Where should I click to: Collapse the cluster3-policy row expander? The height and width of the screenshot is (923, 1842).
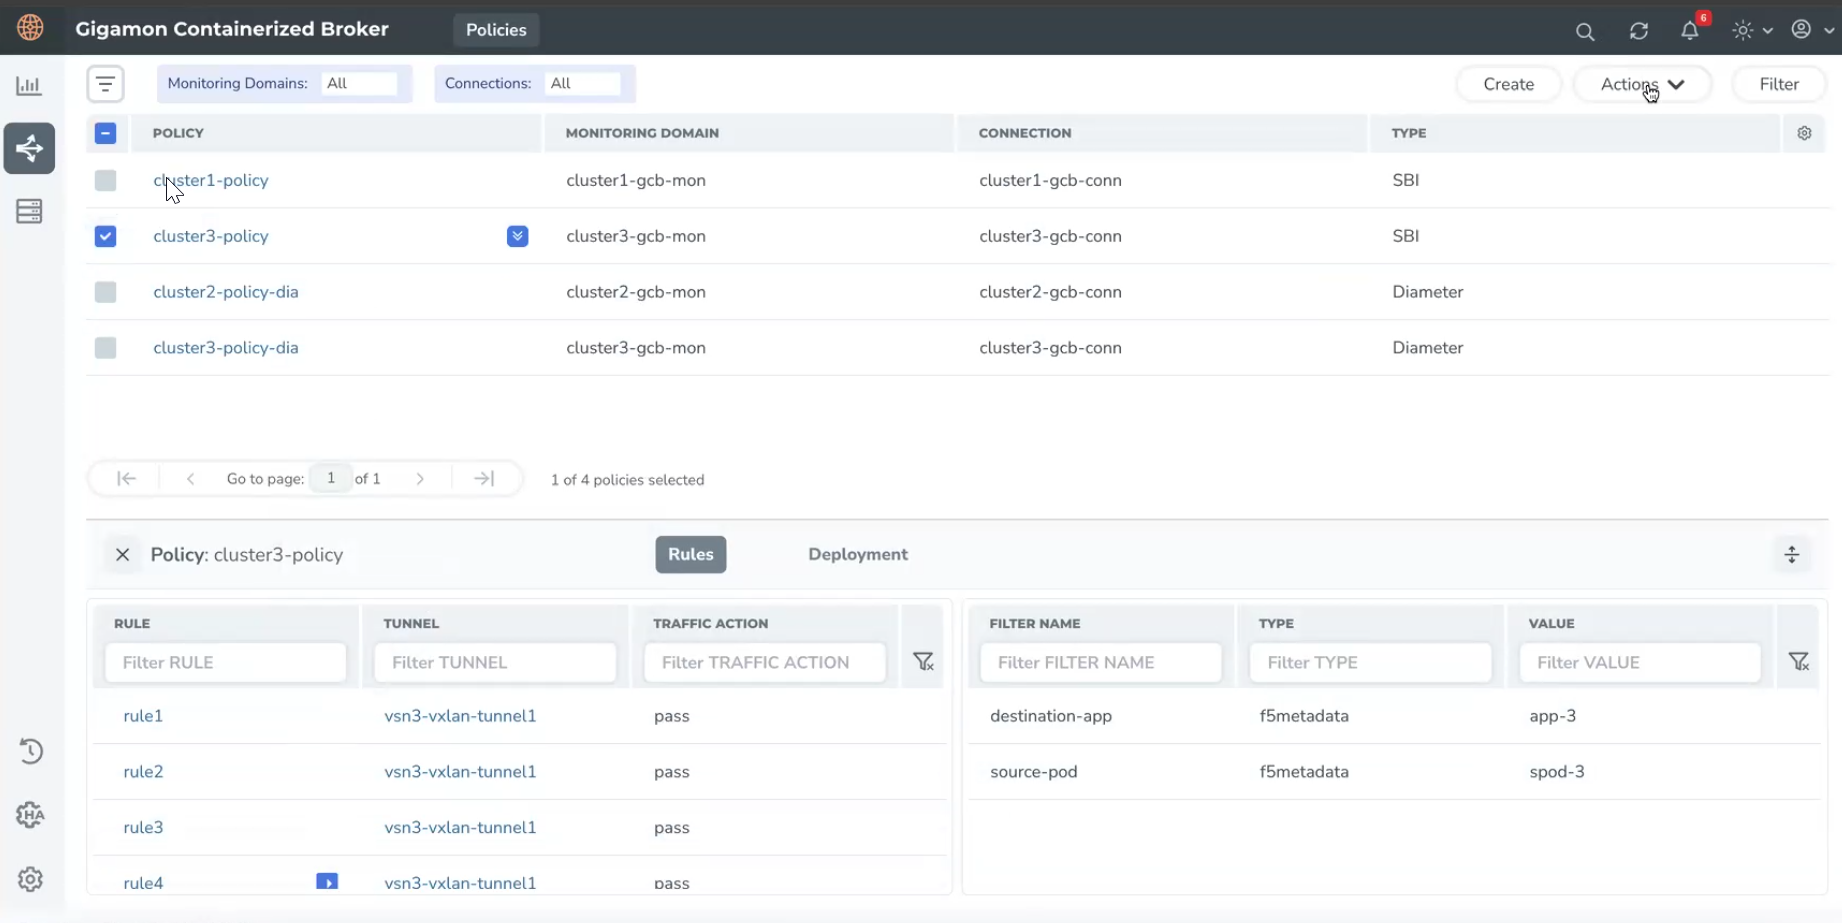(517, 237)
